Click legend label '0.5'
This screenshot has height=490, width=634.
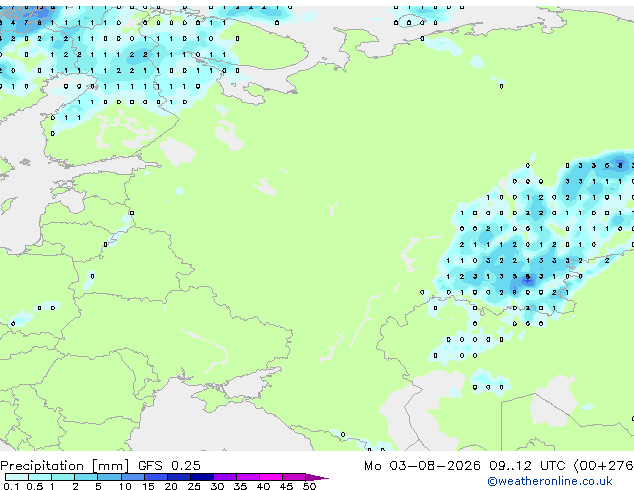[35, 486]
